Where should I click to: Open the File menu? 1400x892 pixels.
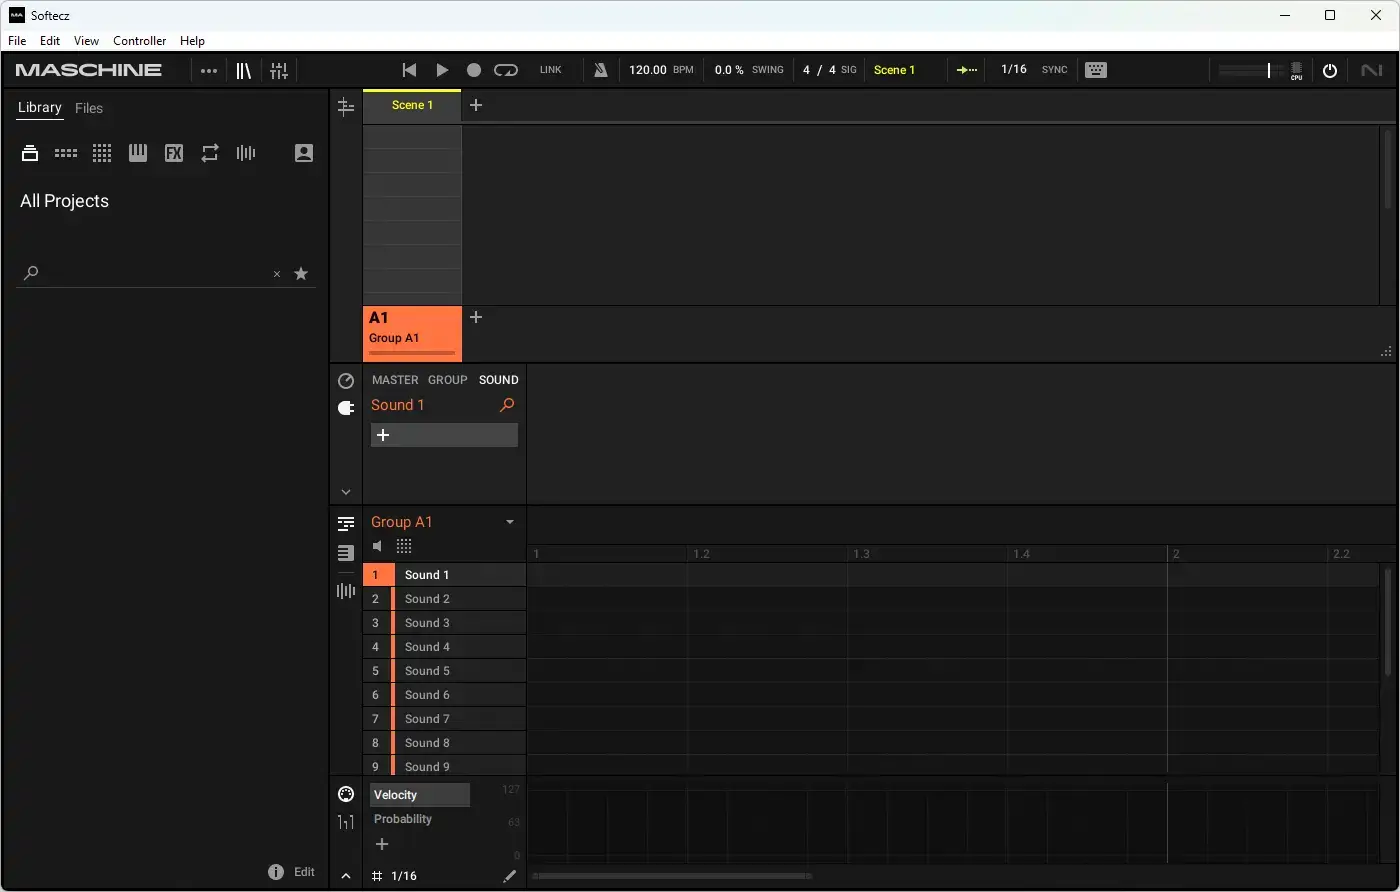17,41
